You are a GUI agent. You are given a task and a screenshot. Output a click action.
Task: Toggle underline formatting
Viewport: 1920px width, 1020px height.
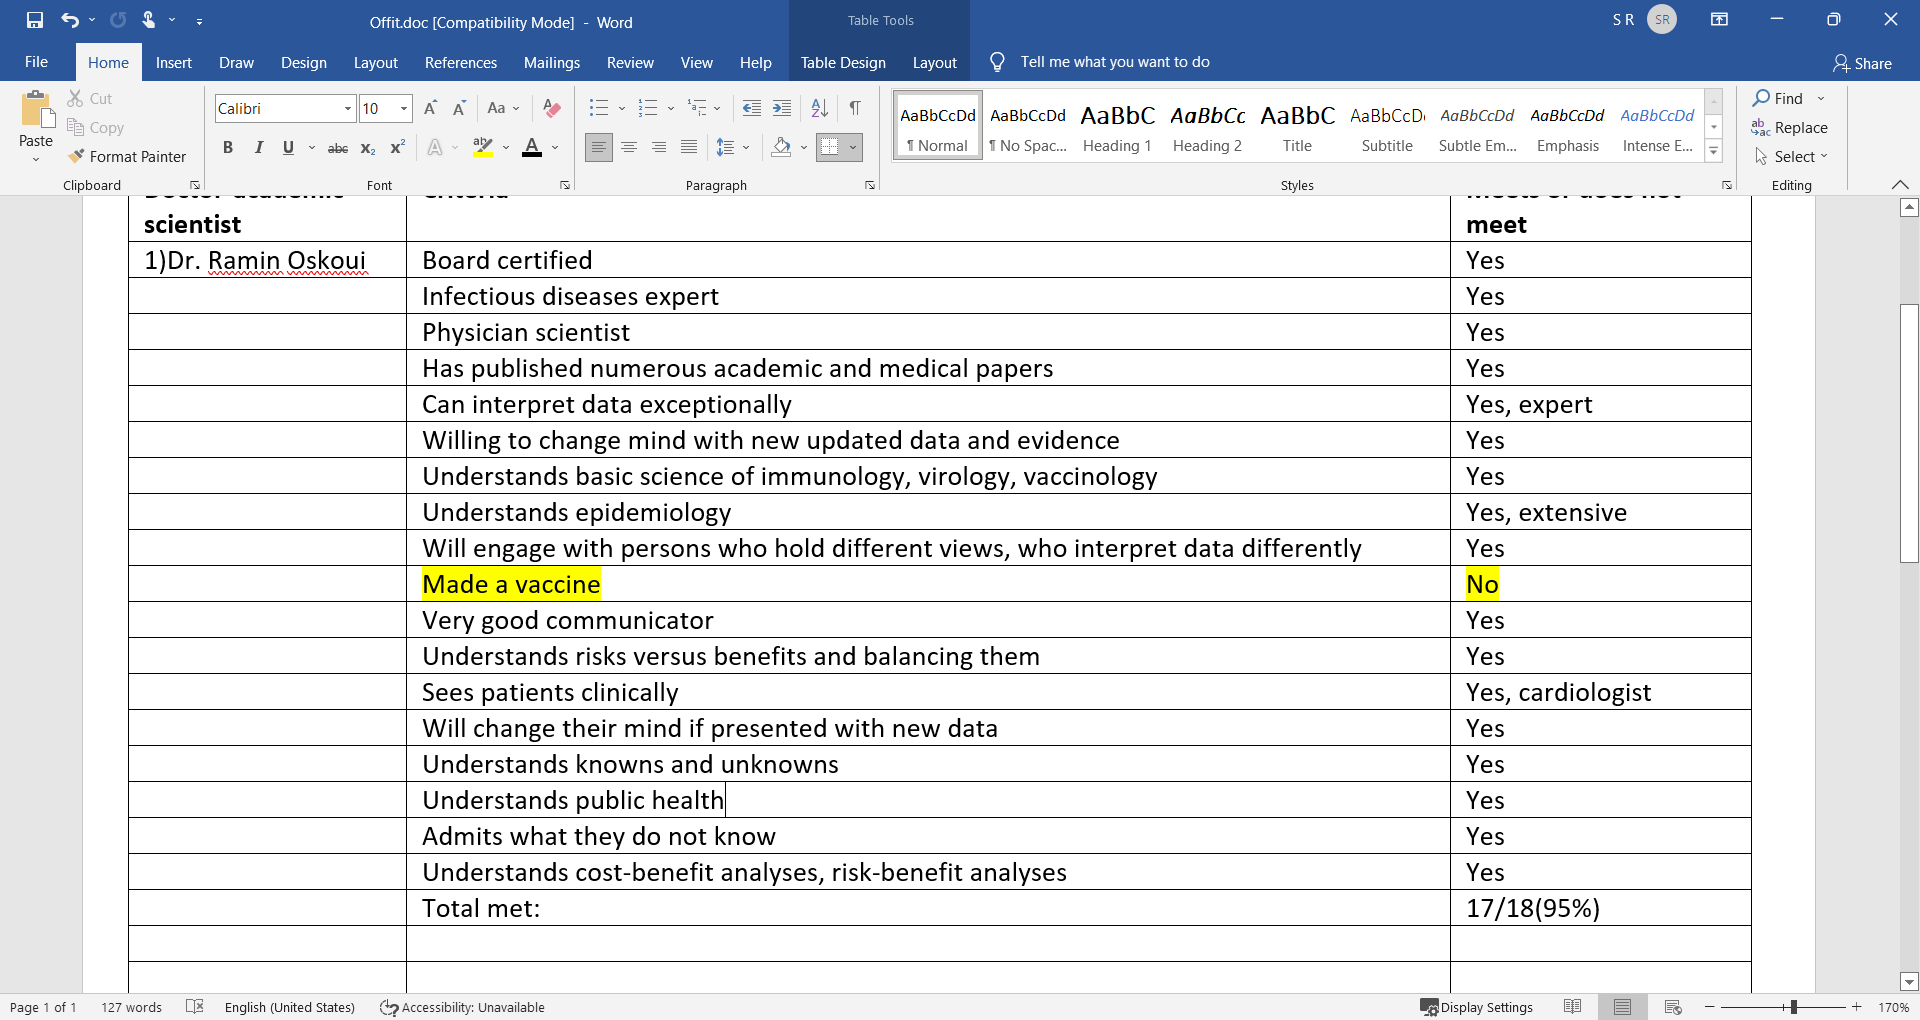[288, 148]
